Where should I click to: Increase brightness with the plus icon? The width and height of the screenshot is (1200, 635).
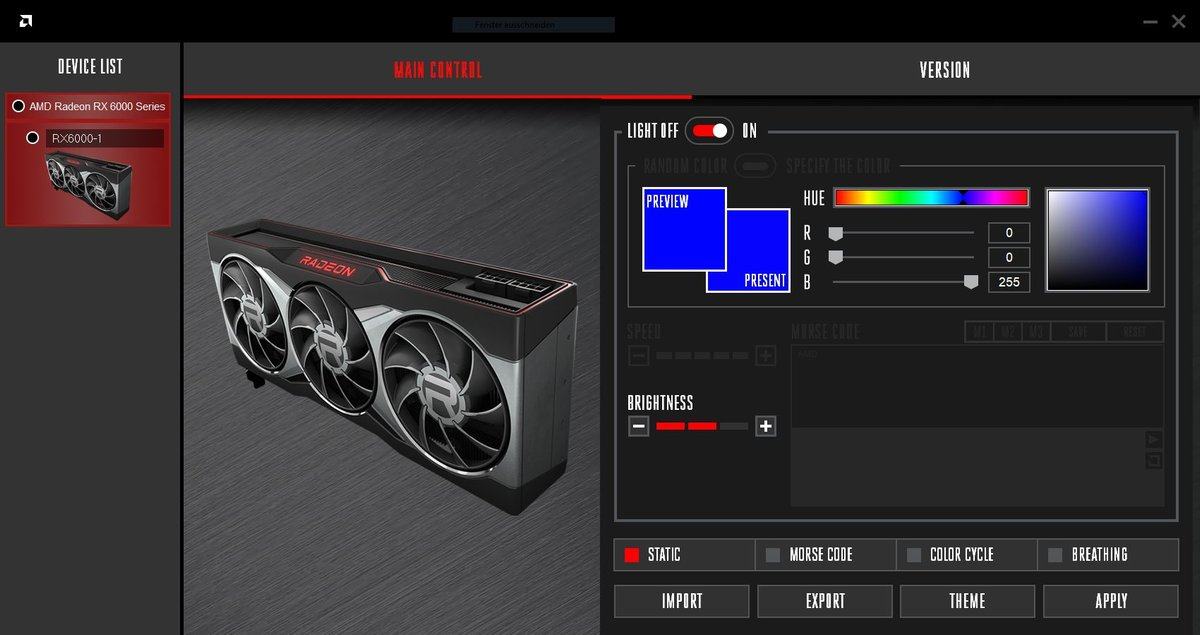point(766,427)
